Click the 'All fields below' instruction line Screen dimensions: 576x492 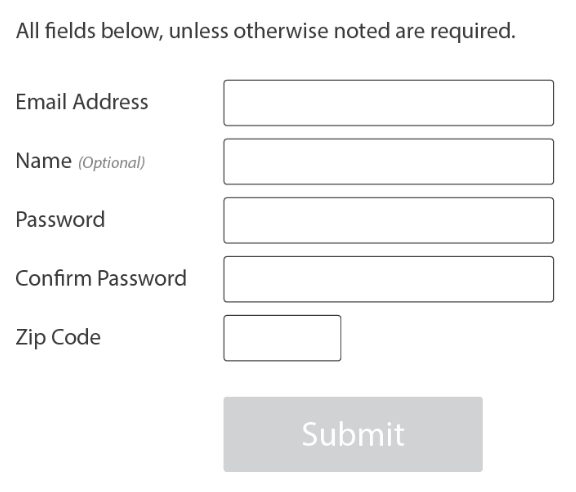(x=266, y=31)
